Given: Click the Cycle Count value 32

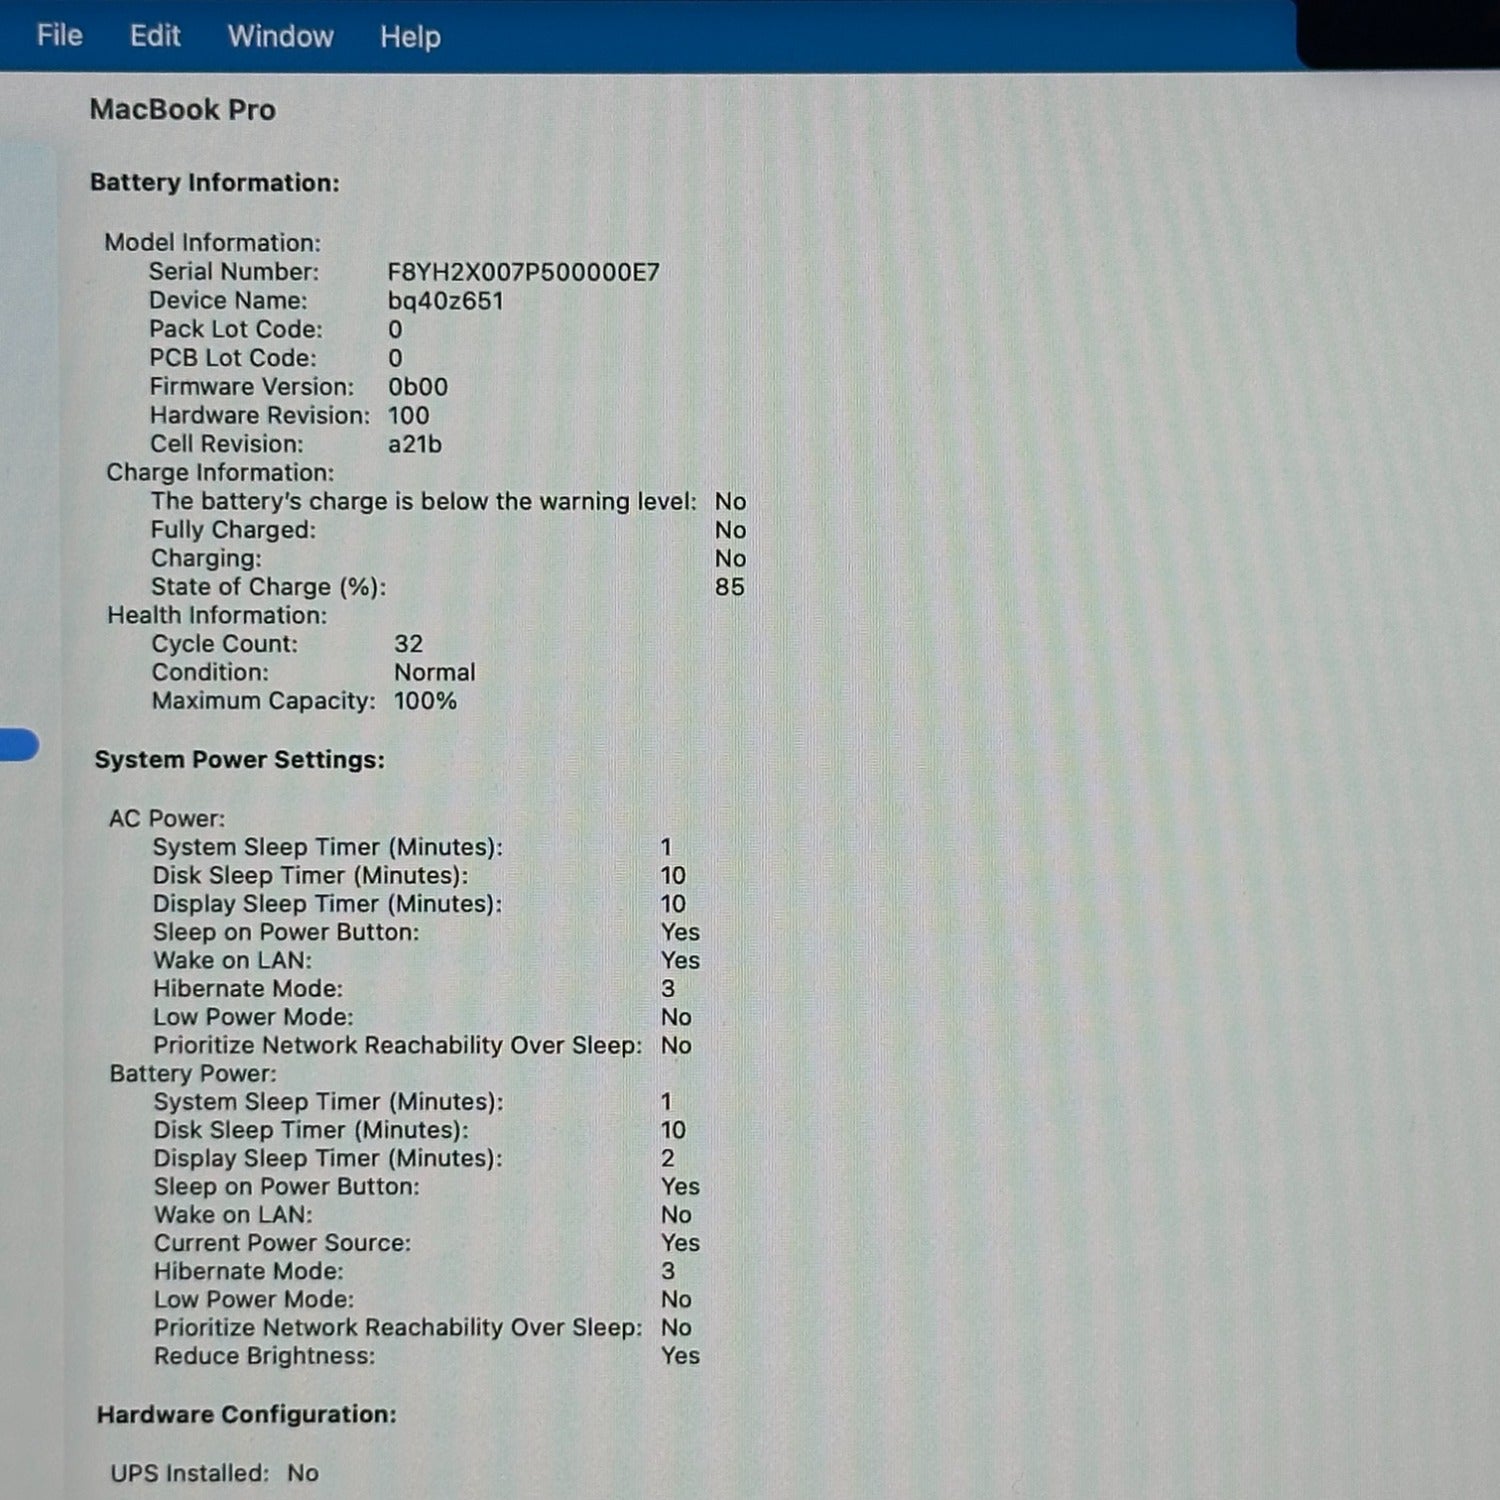Looking at the screenshot, I should click(408, 644).
